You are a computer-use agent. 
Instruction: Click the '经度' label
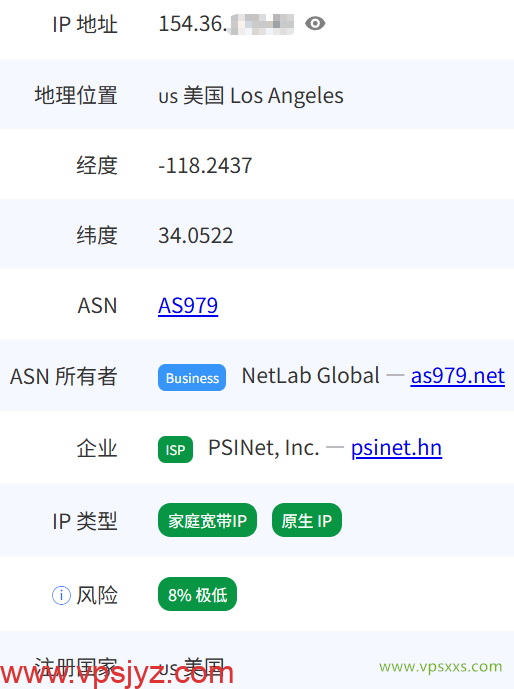pyautogui.click(x=97, y=166)
